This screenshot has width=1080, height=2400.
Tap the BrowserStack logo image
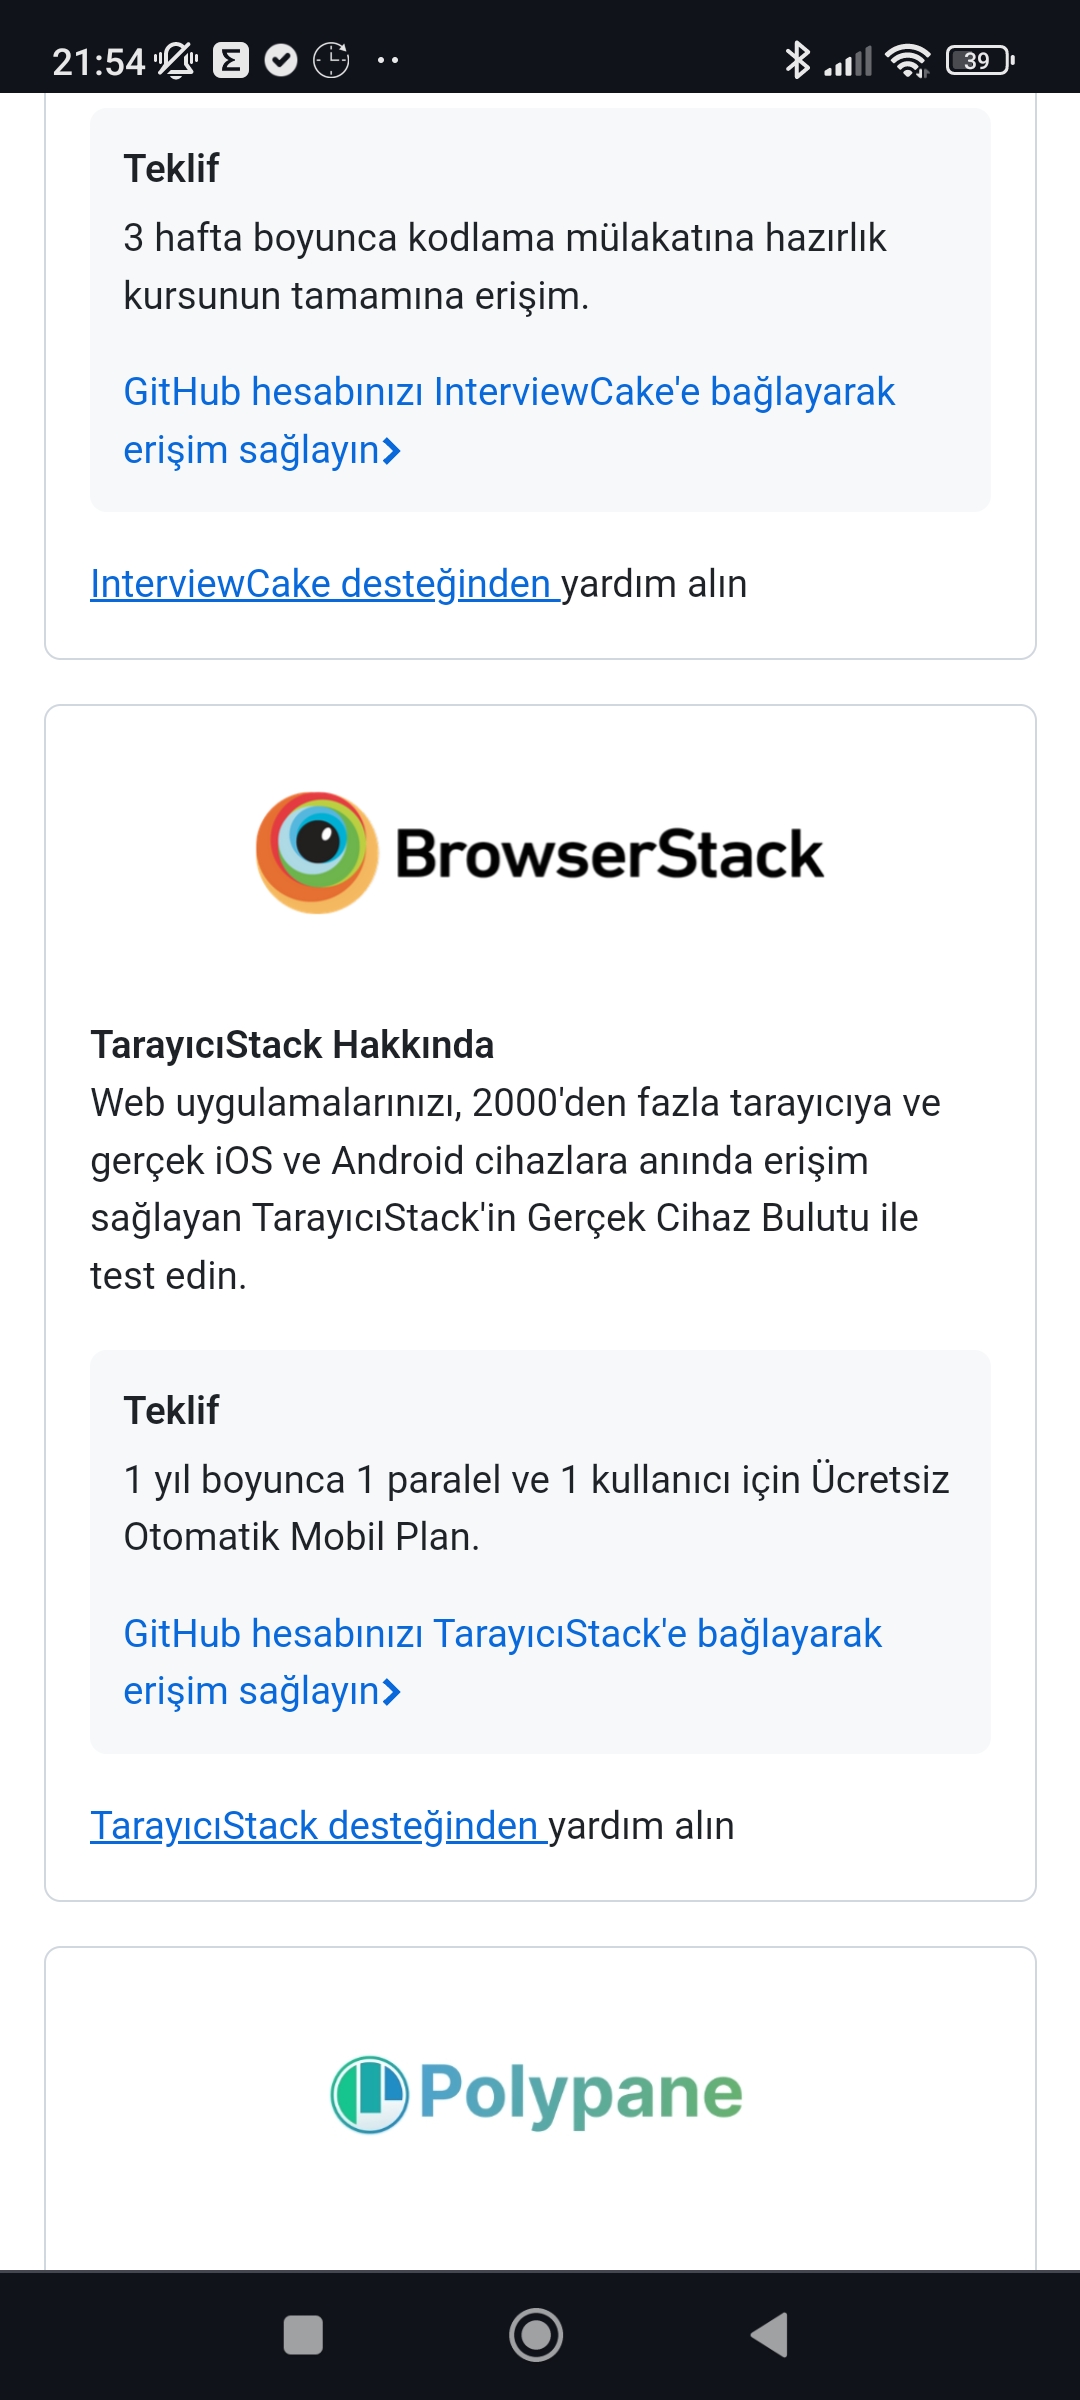click(540, 853)
